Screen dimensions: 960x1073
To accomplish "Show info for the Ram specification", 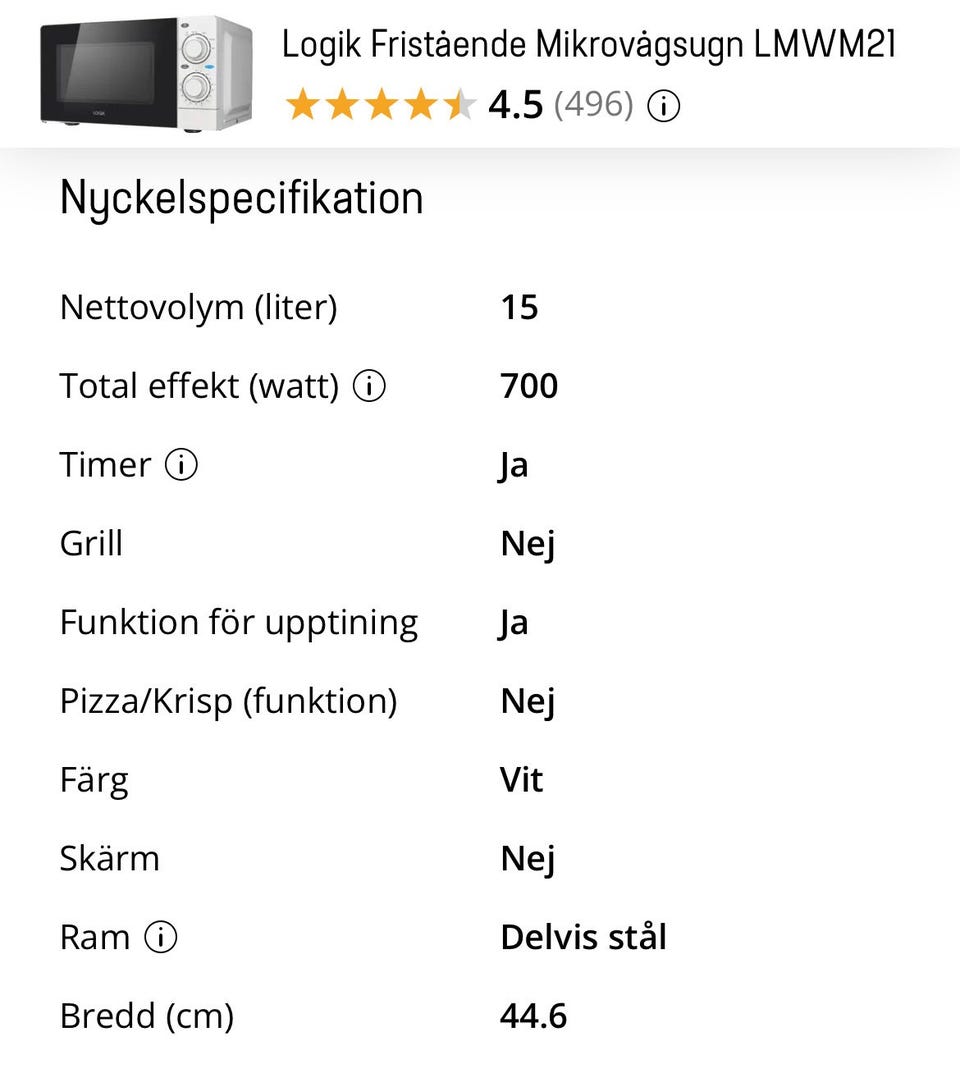I will 161,938.
